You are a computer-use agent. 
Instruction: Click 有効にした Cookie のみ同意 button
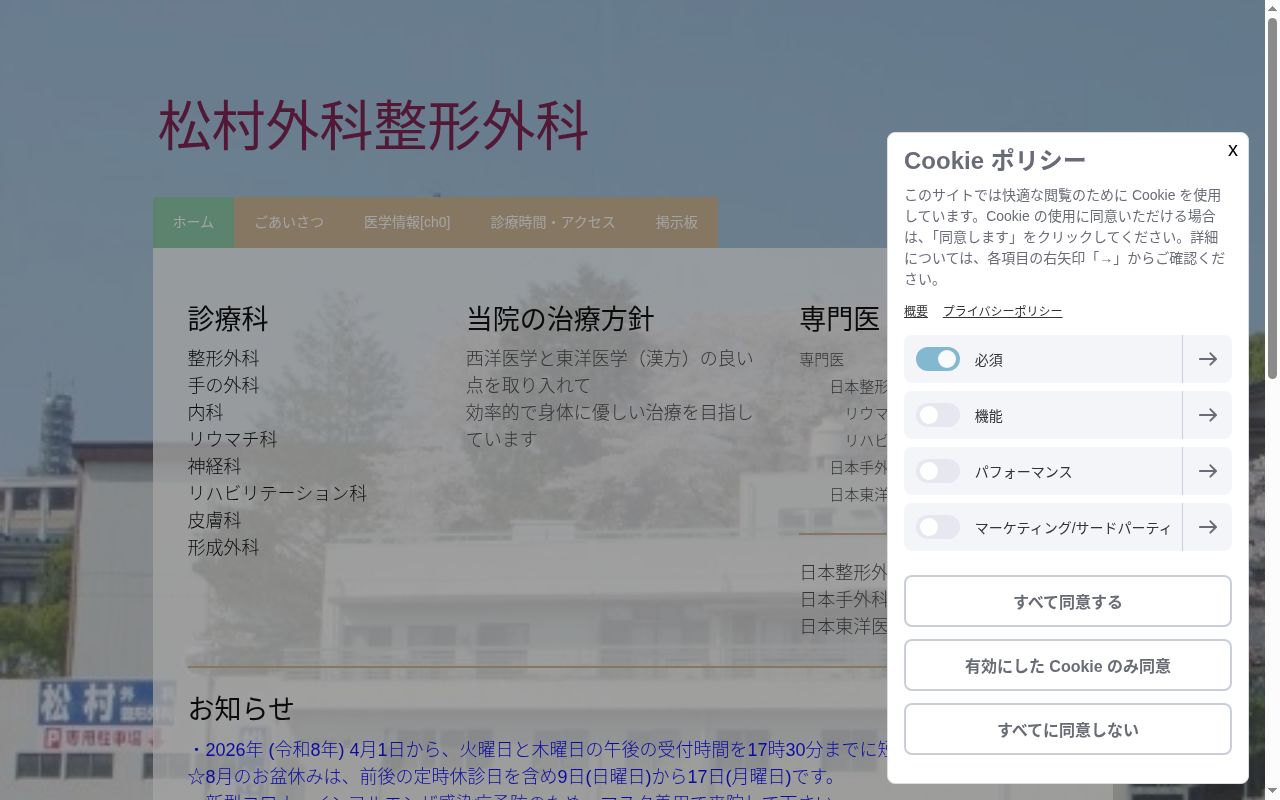pos(1068,665)
